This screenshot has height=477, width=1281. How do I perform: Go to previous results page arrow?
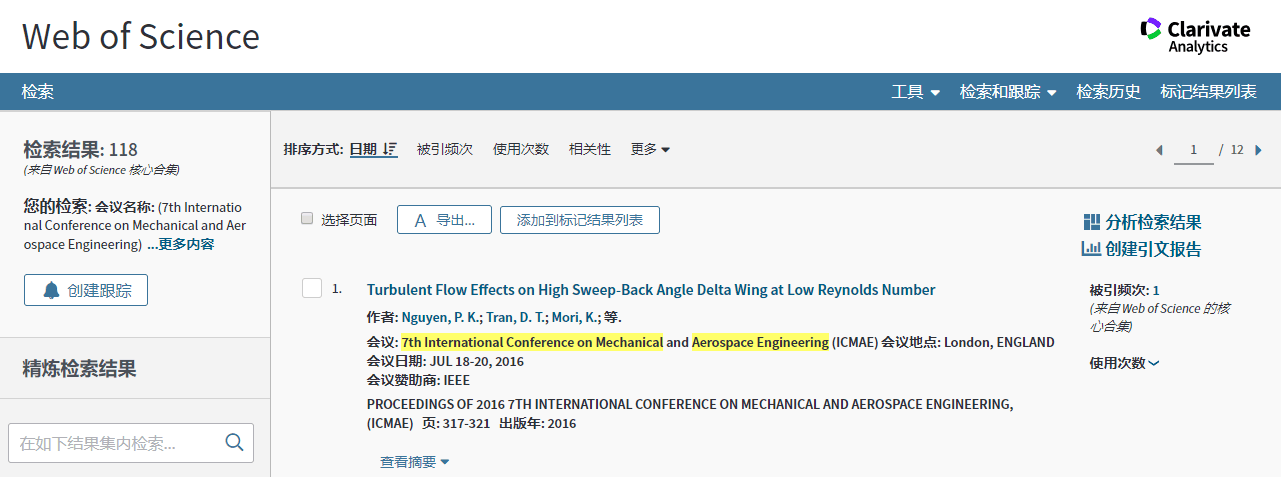tap(1159, 150)
